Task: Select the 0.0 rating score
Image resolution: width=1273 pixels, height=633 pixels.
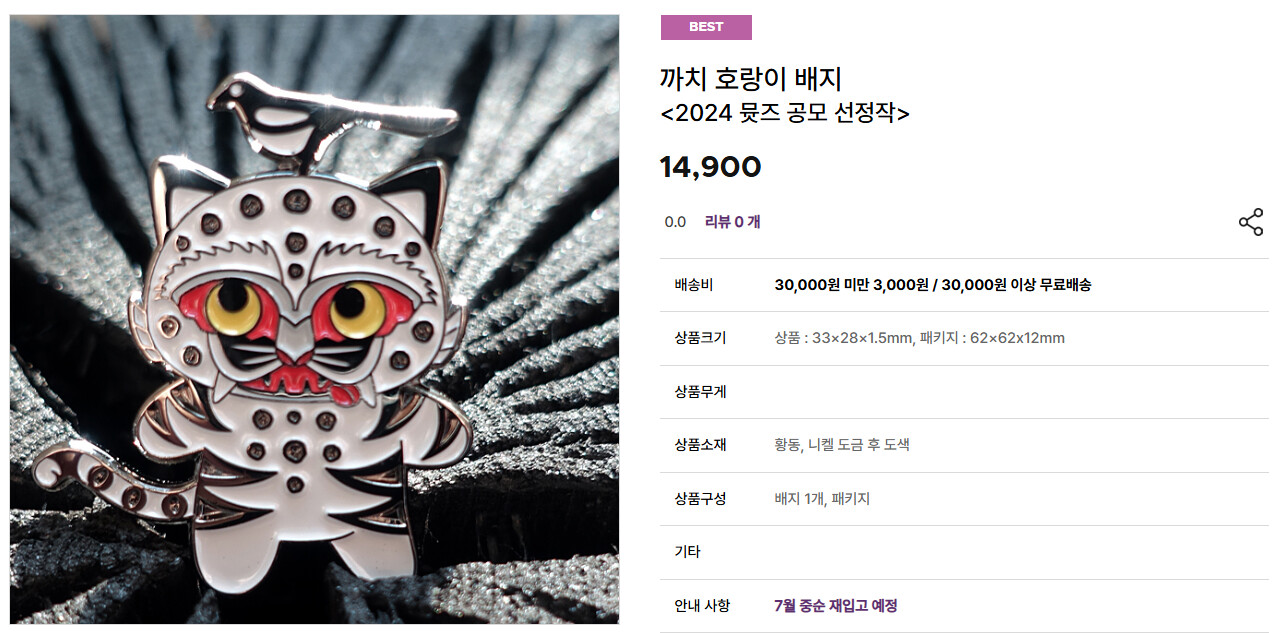Action: [x=675, y=222]
